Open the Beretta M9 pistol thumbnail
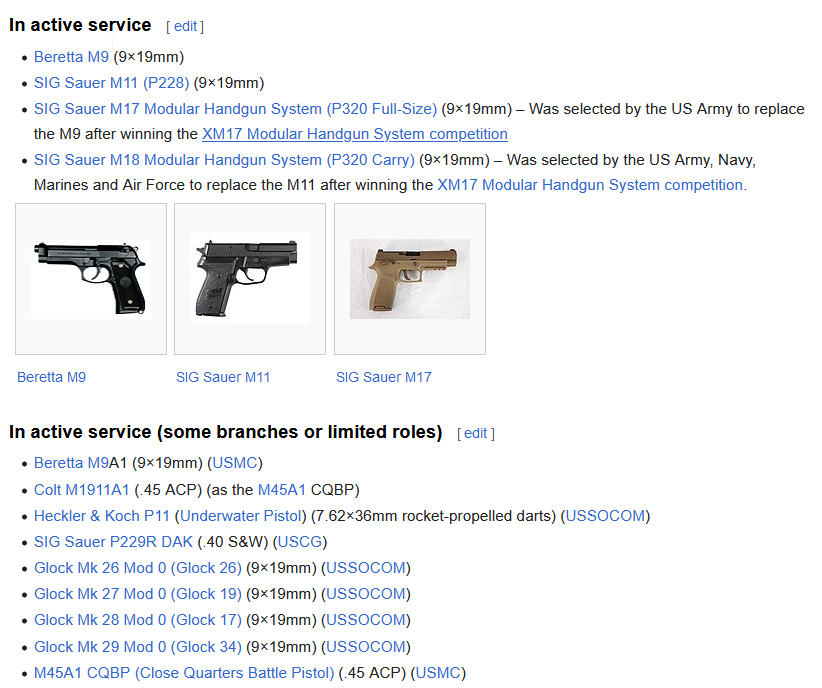822x688 pixels. [x=91, y=279]
